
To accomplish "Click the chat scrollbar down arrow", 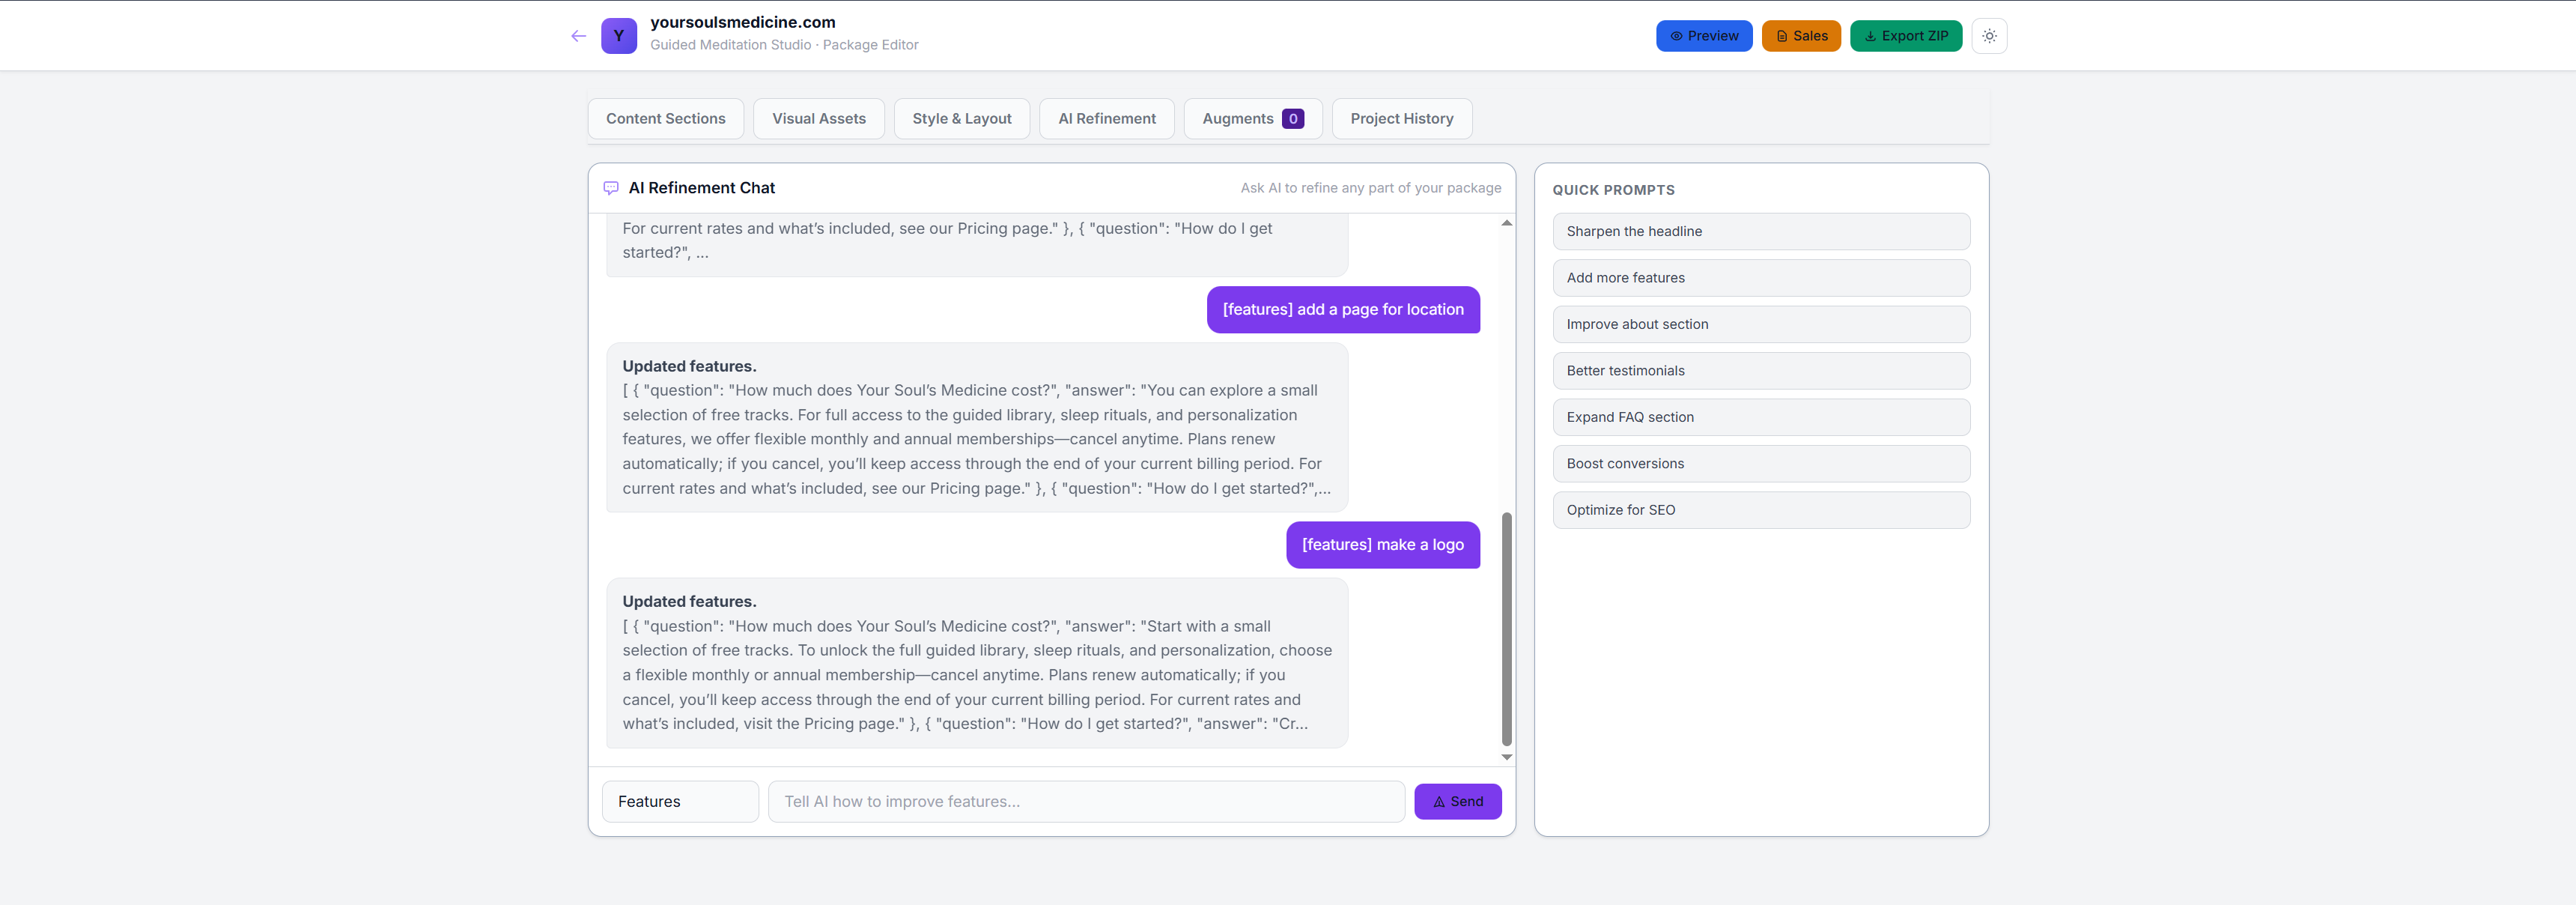I will click(x=1506, y=757).
